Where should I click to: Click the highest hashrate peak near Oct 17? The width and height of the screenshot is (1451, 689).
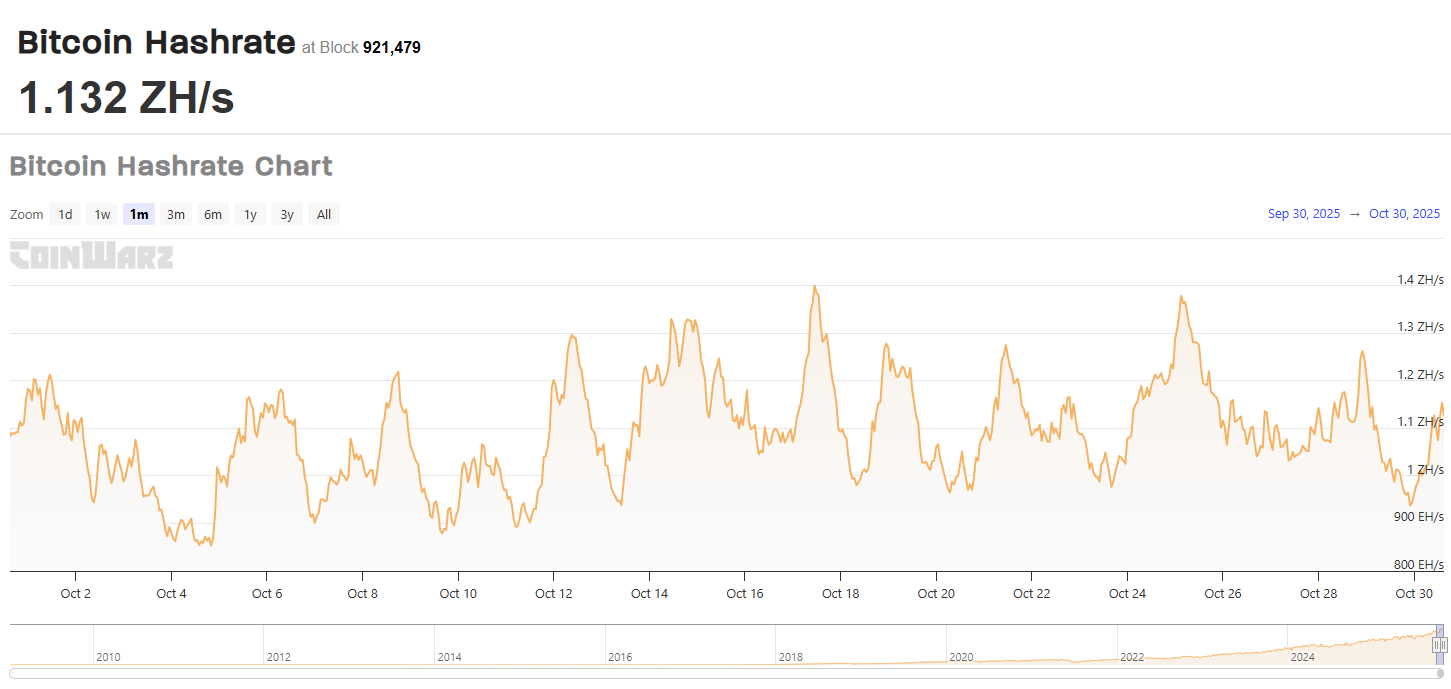coord(815,287)
